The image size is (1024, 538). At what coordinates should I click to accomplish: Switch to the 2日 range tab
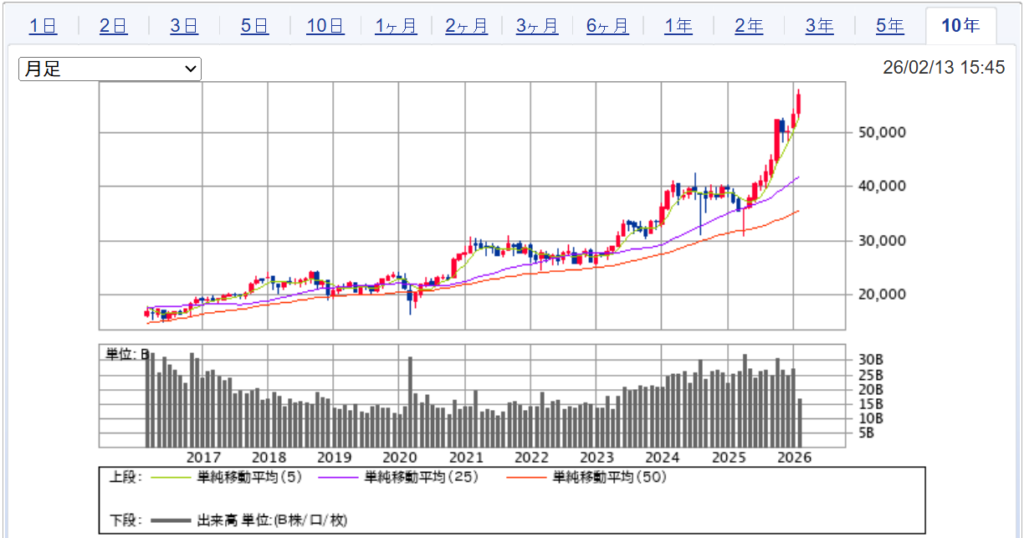click(x=113, y=26)
